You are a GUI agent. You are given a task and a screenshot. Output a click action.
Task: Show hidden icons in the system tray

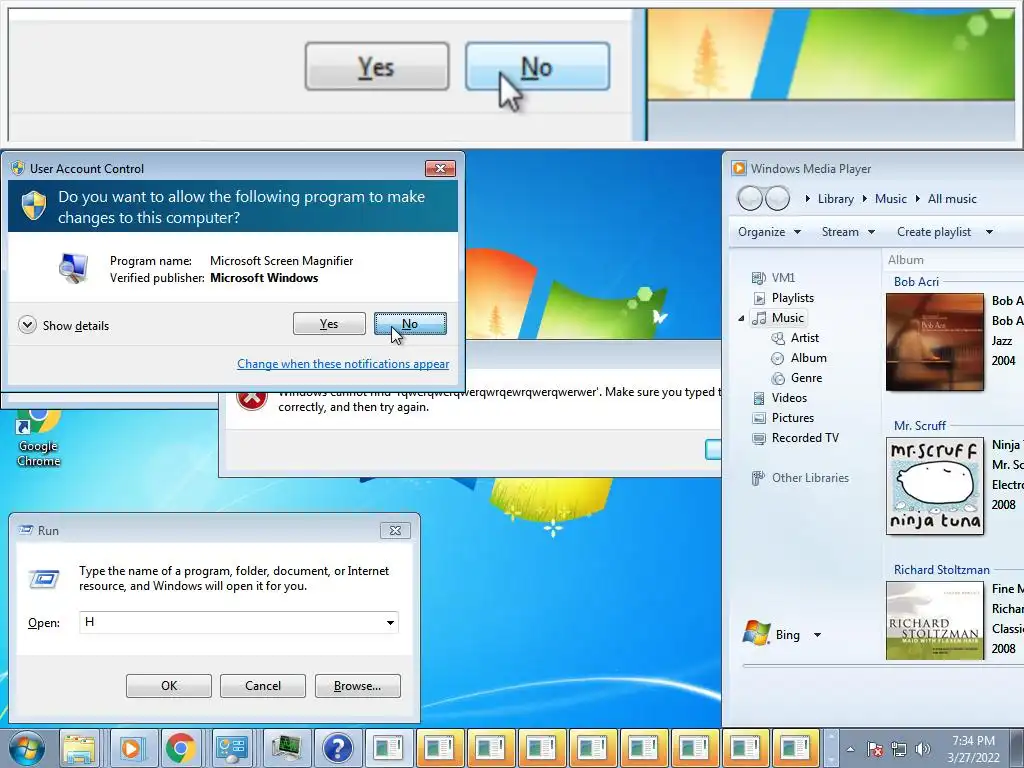point(850,749)
